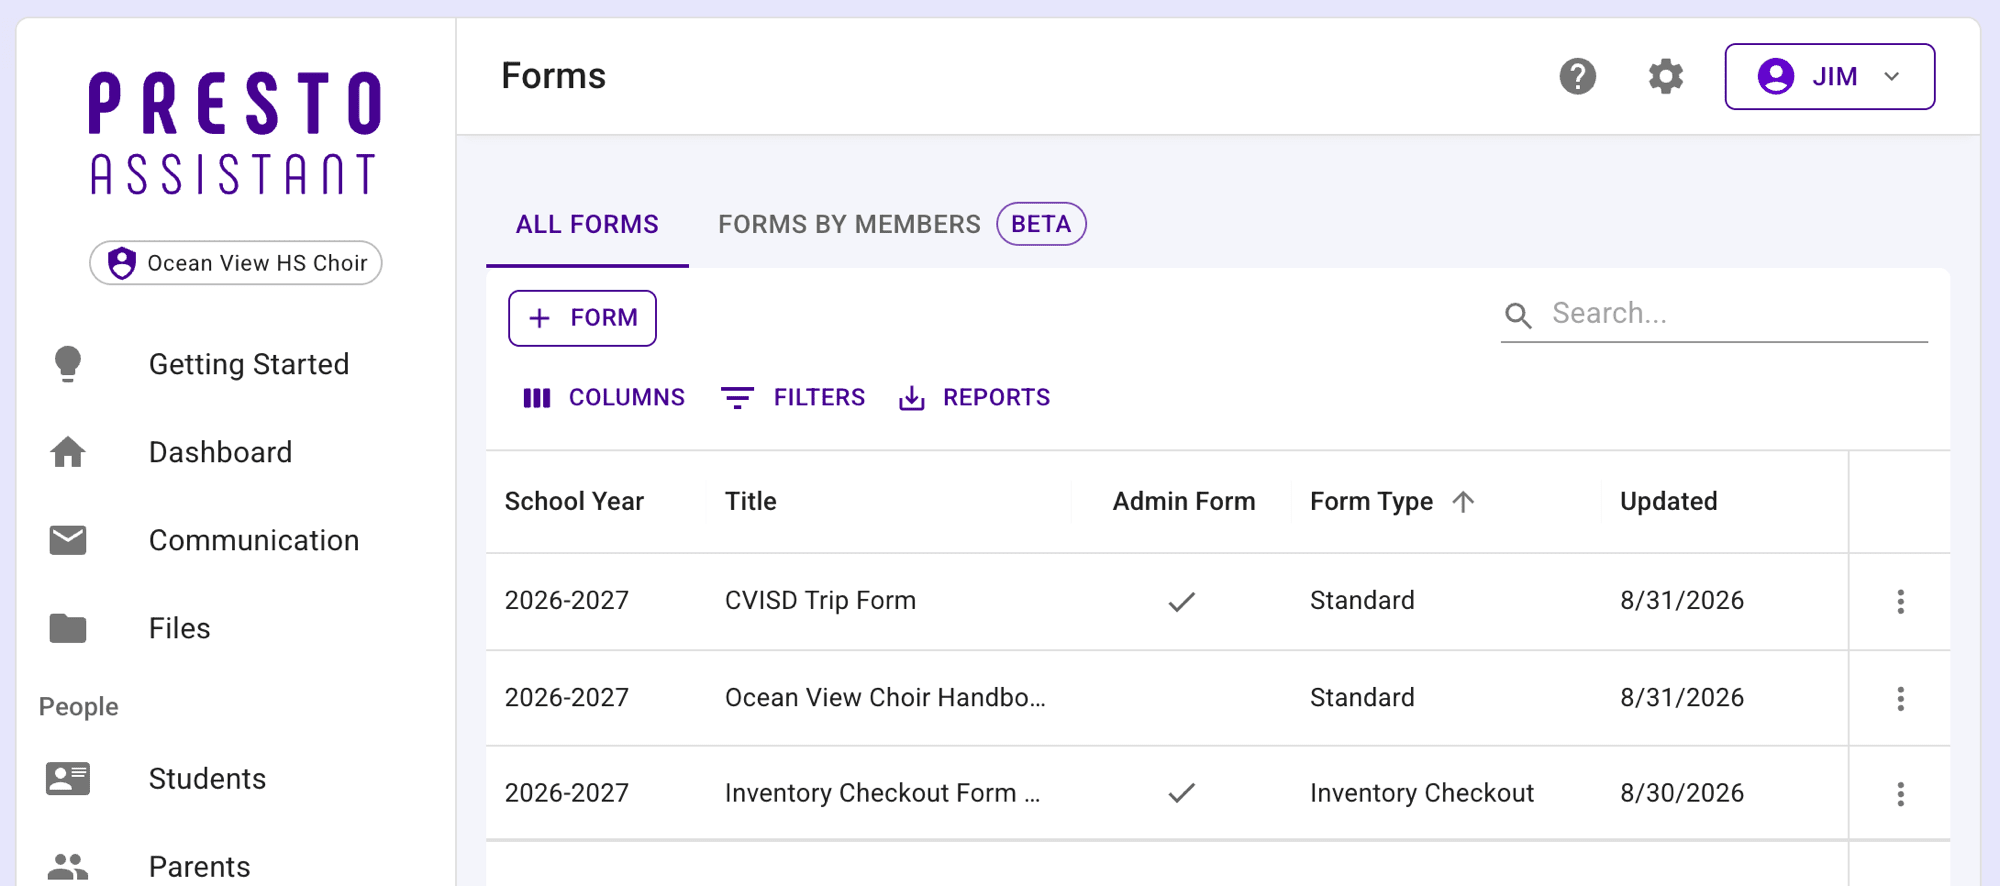Click Form Type column header
2000x886 pixels.
point(1371,501)
